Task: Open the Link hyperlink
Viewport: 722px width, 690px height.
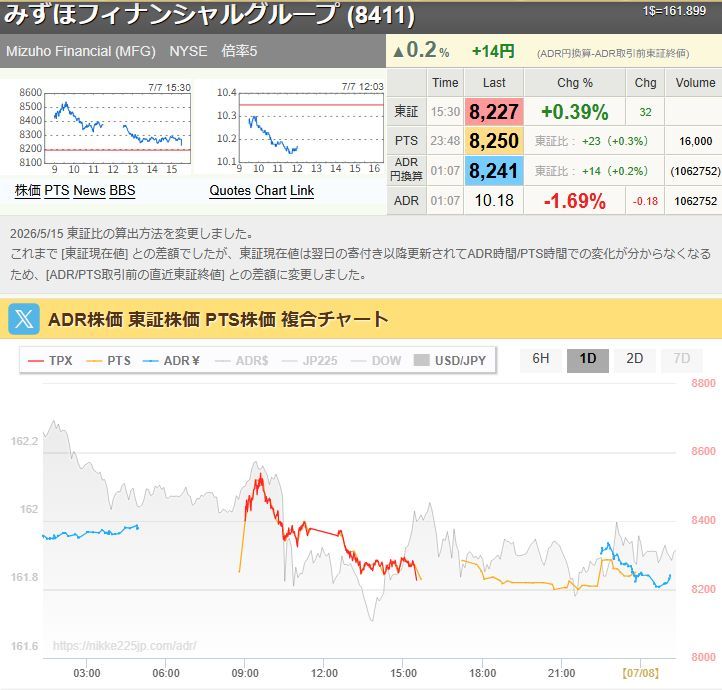Action: pyautogui.click(x=302, y=191)
